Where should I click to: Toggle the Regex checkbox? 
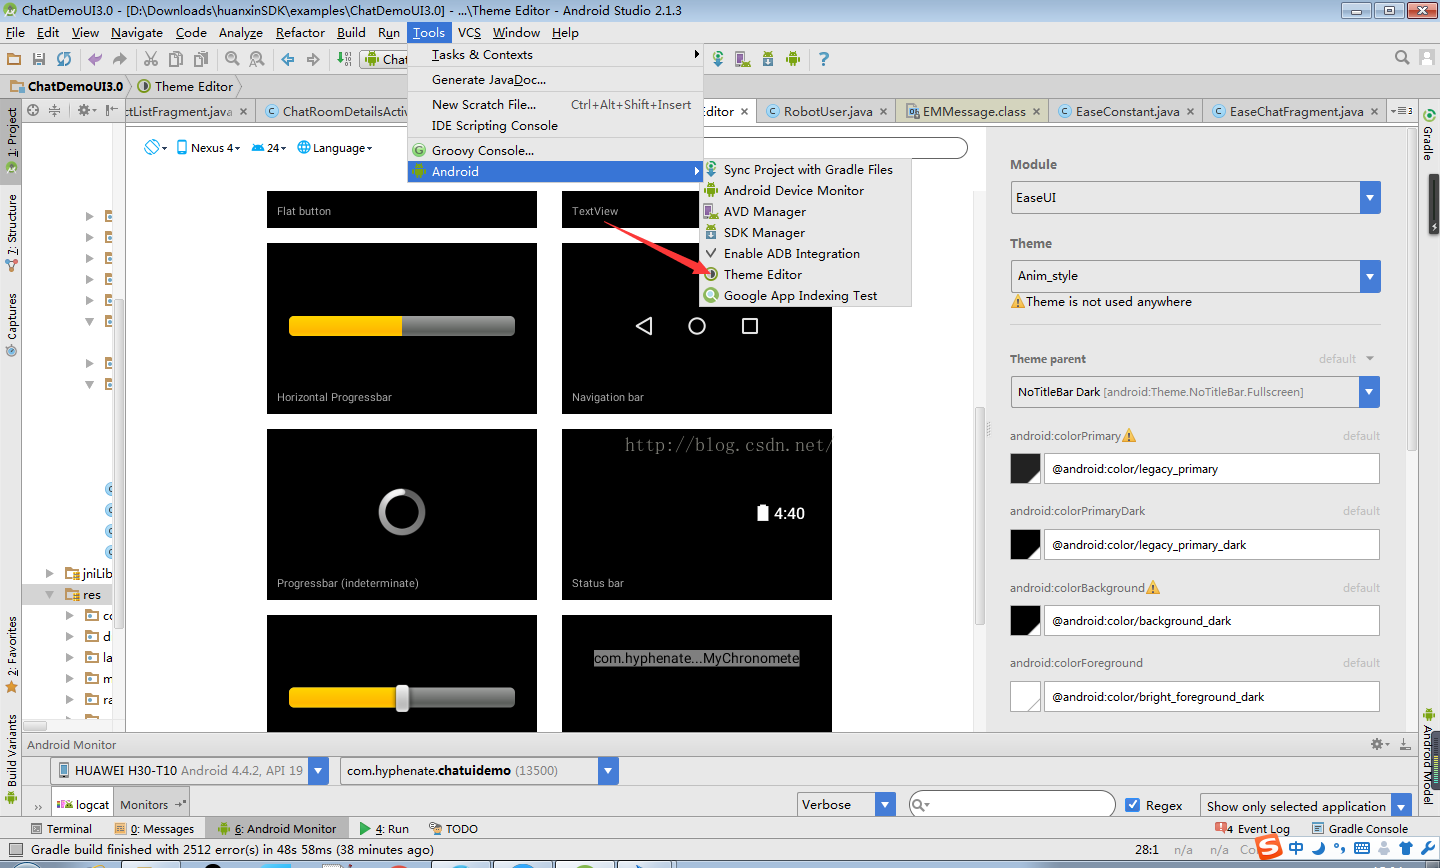point(1133,805)
